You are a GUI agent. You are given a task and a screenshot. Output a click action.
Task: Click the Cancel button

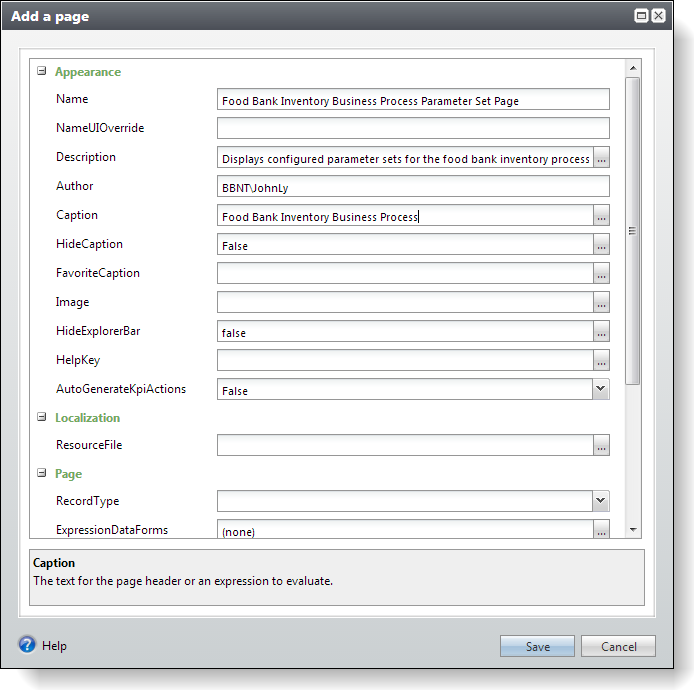pos(618,646)
